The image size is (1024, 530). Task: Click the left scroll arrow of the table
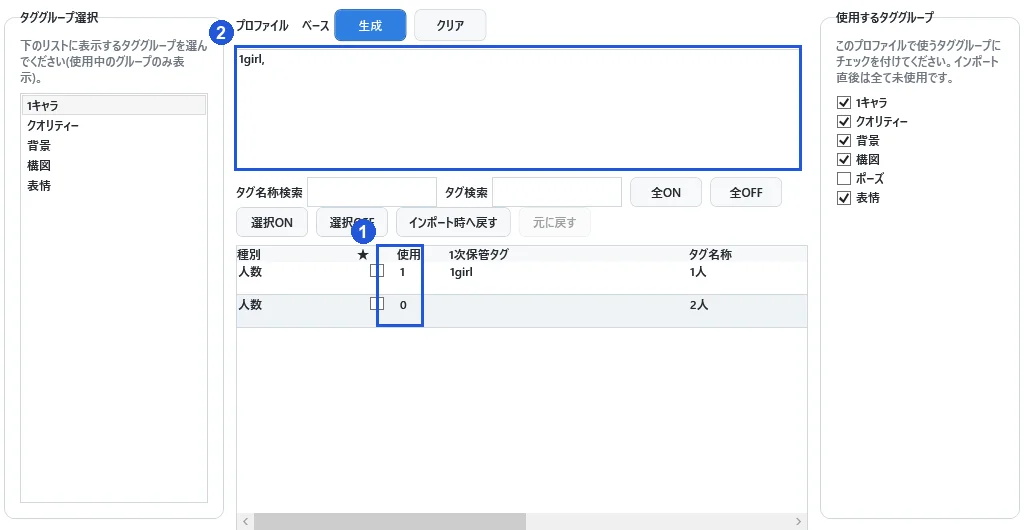click(x=245, y=522)
